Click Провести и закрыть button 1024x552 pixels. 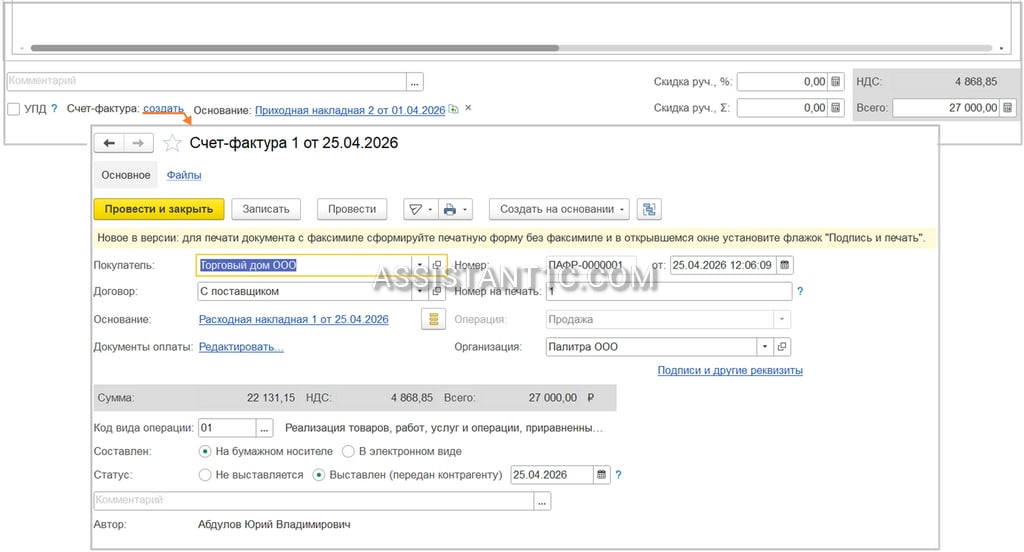point(159,209)
